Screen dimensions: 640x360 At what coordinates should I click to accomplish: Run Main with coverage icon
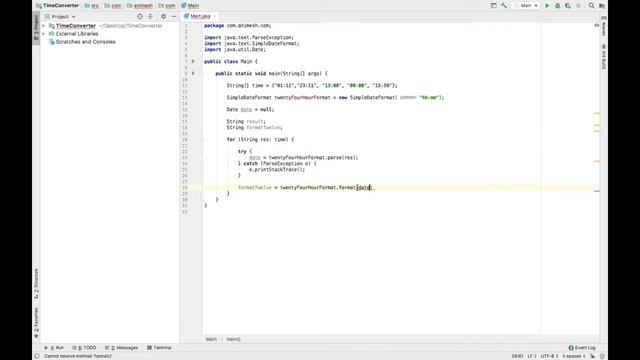[568, 6]
